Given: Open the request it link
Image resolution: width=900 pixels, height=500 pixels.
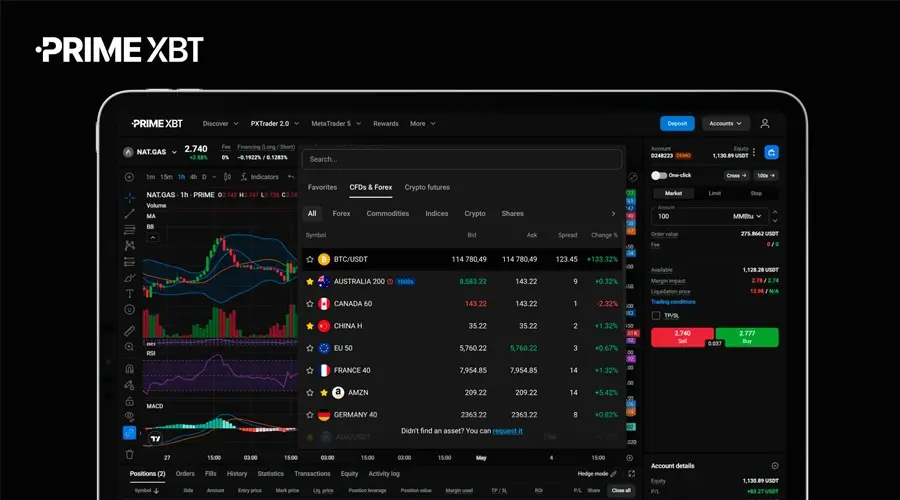Looking at the screenshot, I should (507, 431).
